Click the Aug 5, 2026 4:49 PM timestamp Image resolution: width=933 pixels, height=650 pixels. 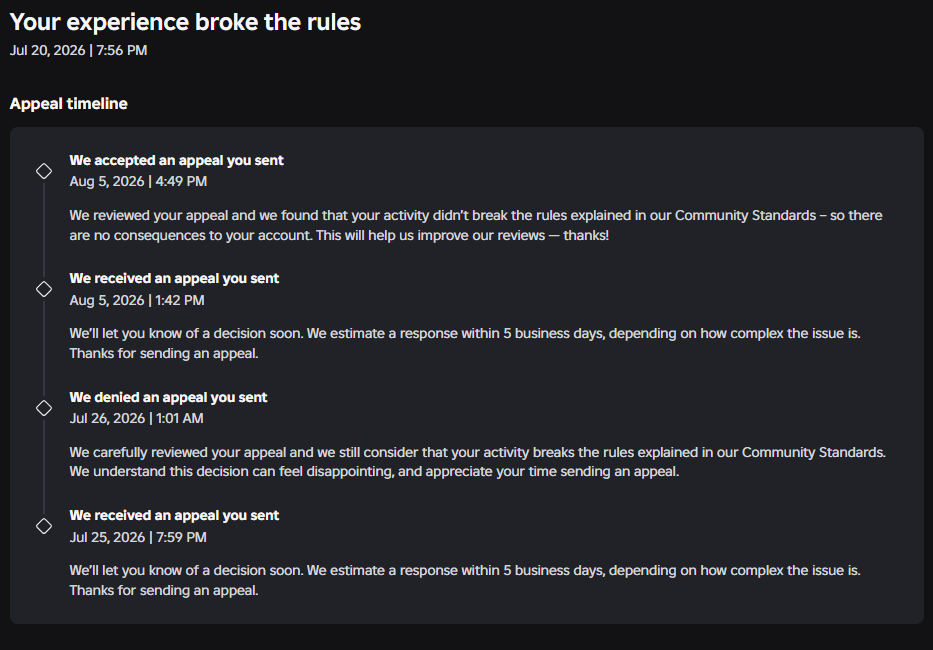click(138, 182)
